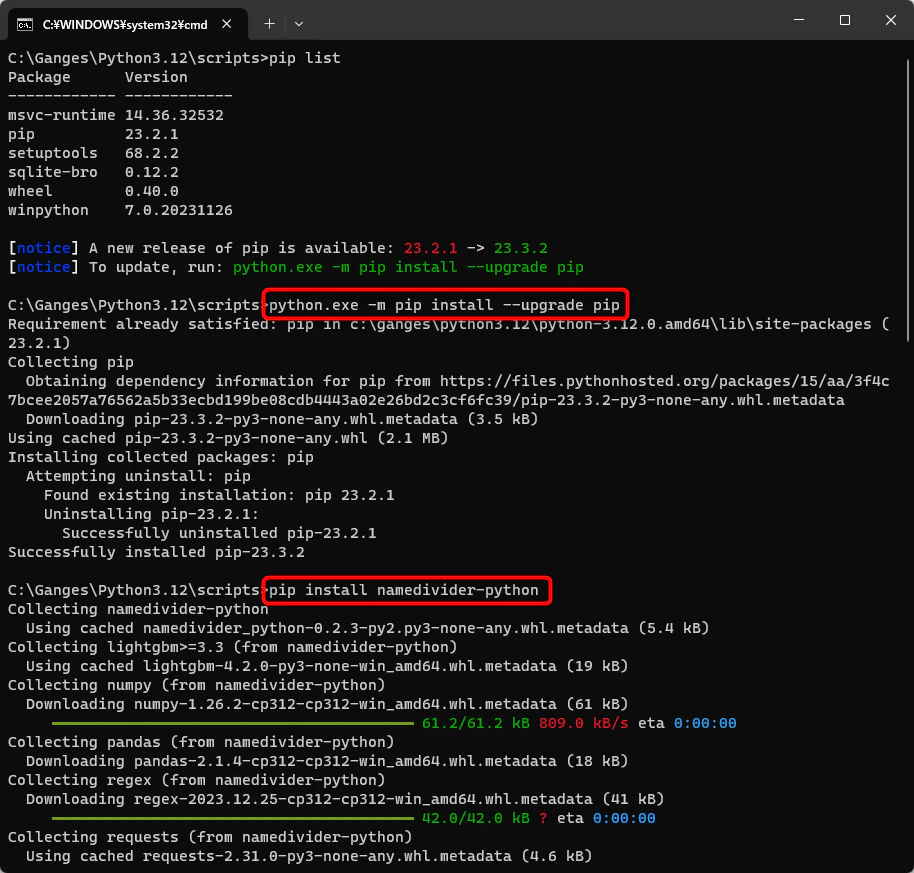Click 'Collecting lightgbm>=3.3' line

click(233, 647)
